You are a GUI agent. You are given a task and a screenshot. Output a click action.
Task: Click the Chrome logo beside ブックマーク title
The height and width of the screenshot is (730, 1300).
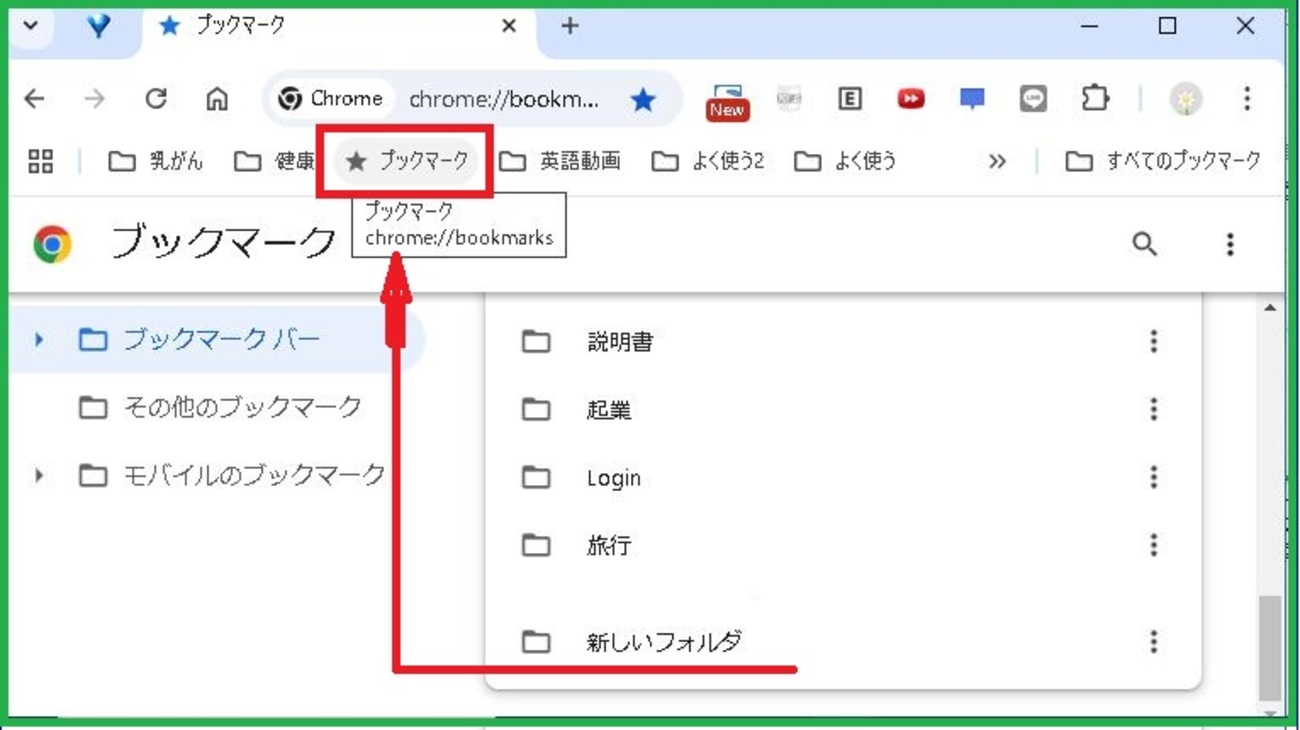52,244
